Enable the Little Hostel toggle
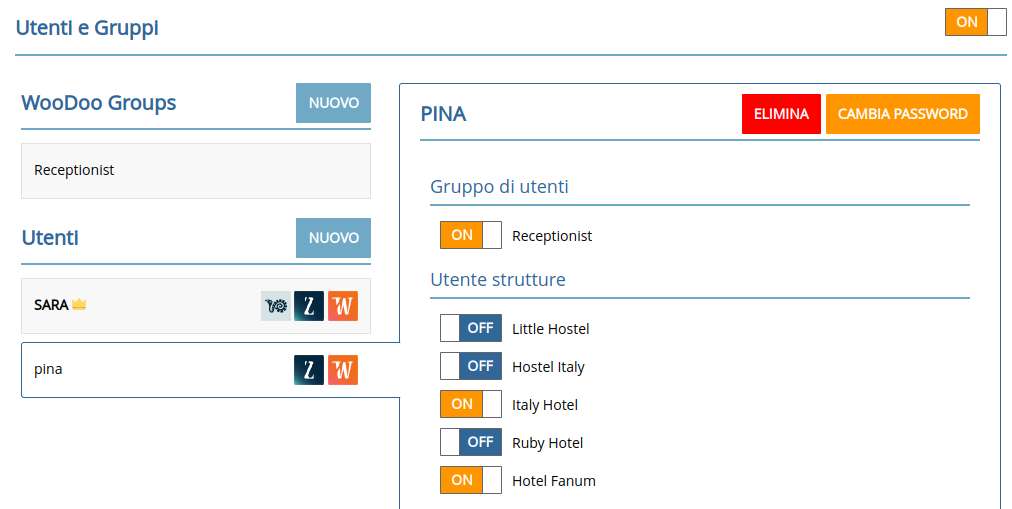This screenshot has width=1012, height=509. (470, 328)
